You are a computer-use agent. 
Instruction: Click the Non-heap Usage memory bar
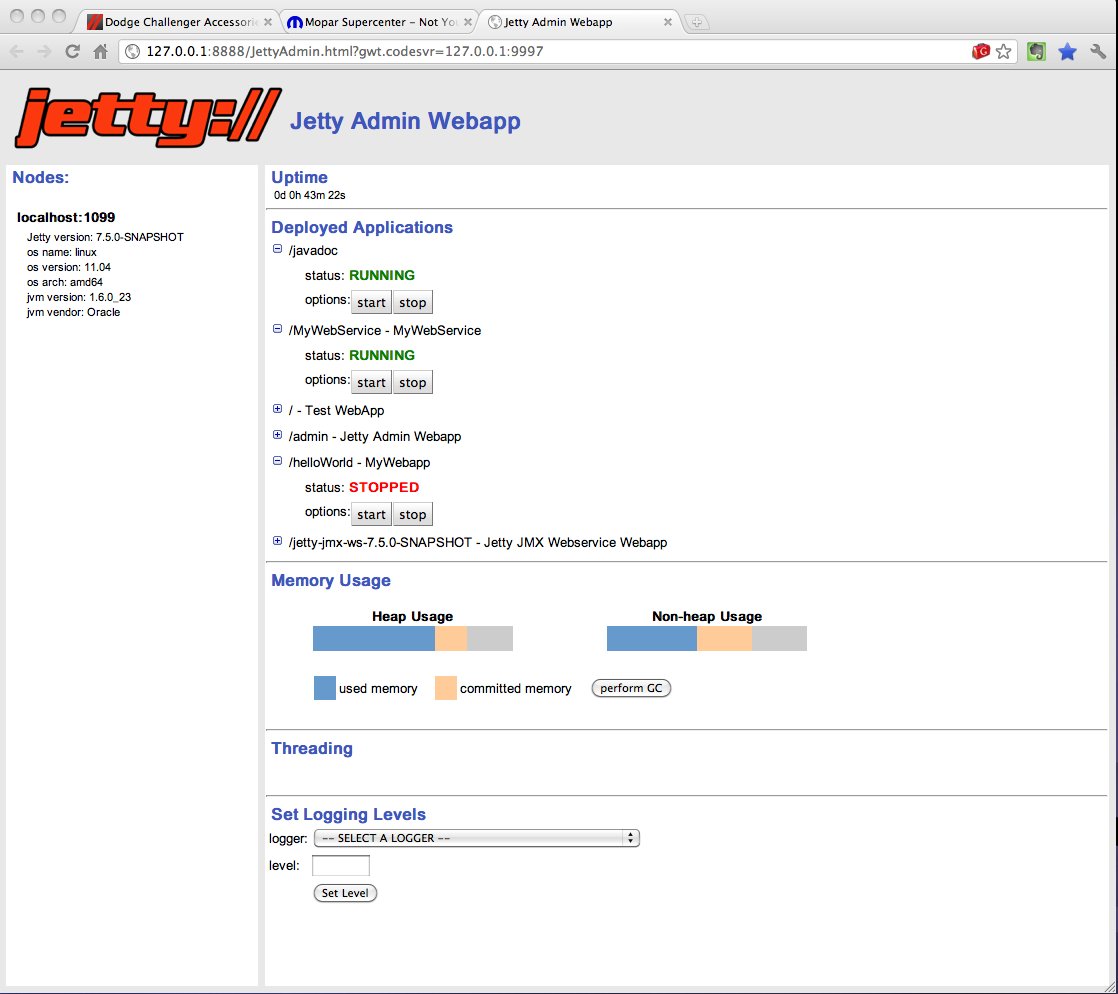tap(707, 638)
